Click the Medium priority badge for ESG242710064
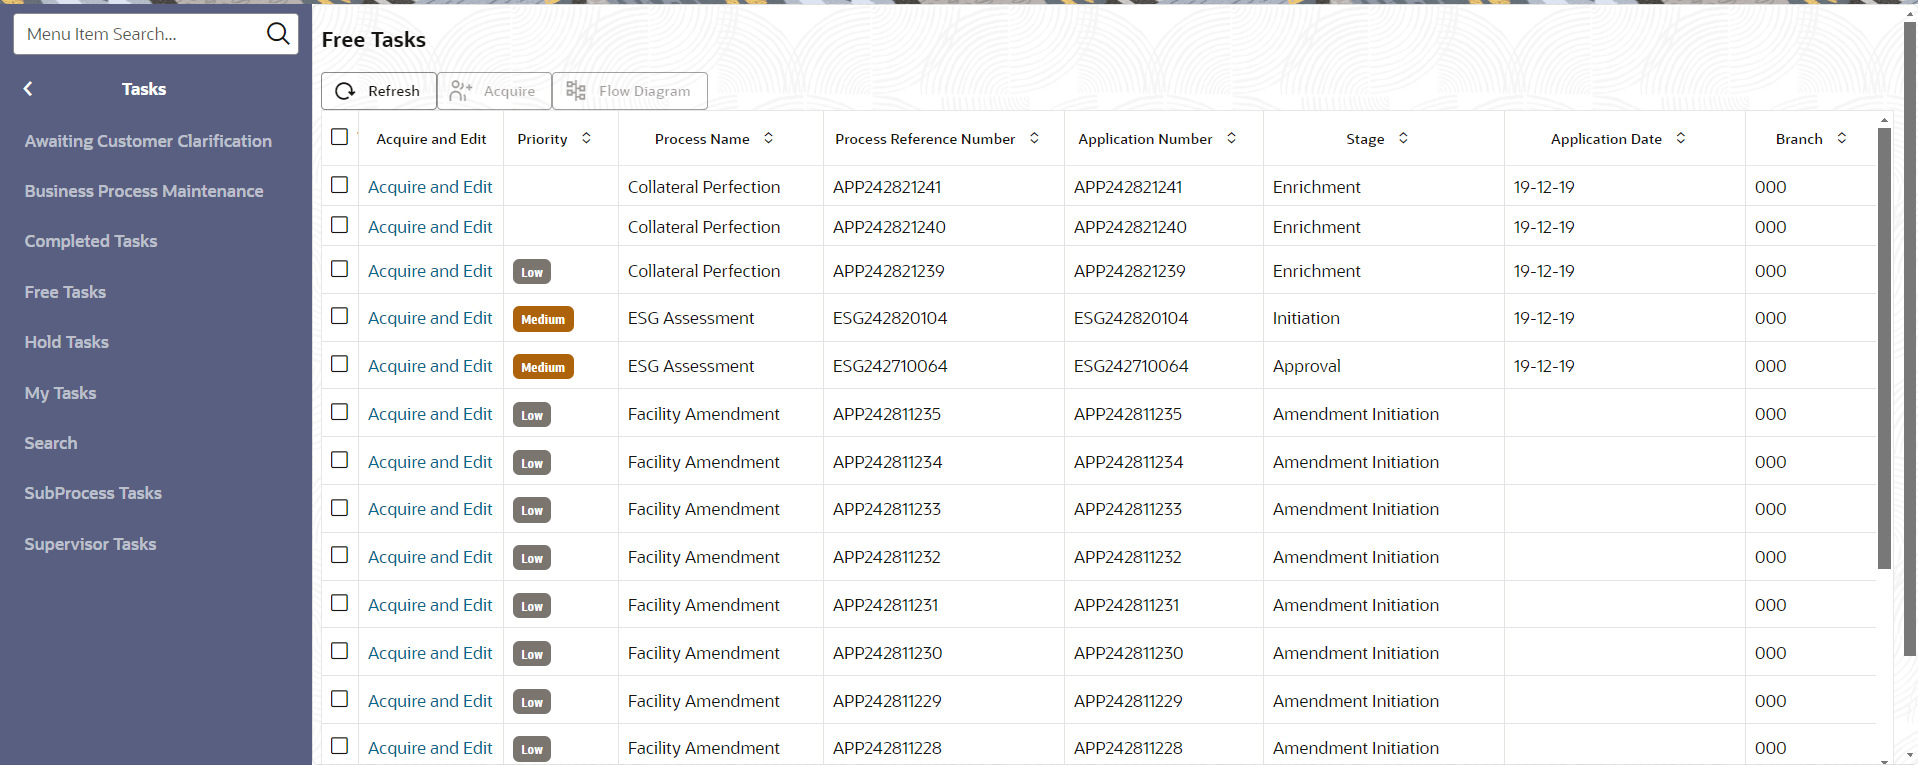The width and height of the screenshot is (1918, 765). (x=543, y=367)
